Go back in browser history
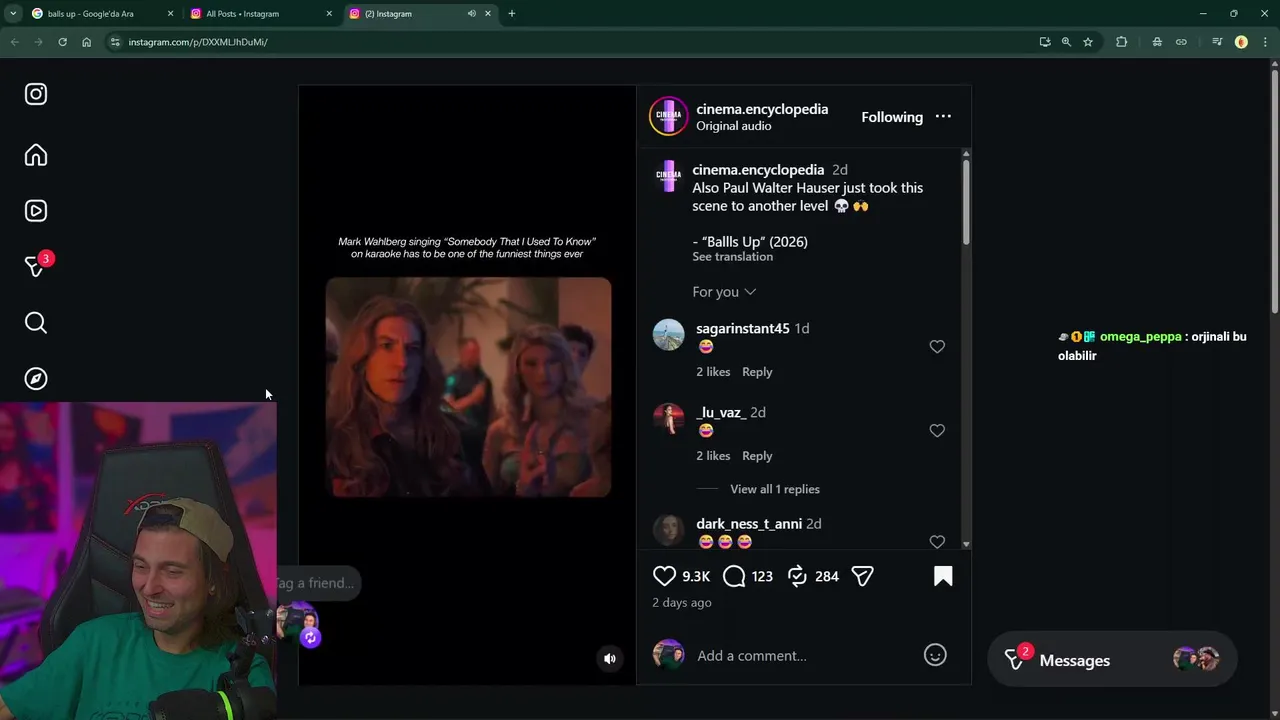Screen dimensions: 1280x720 14,42
